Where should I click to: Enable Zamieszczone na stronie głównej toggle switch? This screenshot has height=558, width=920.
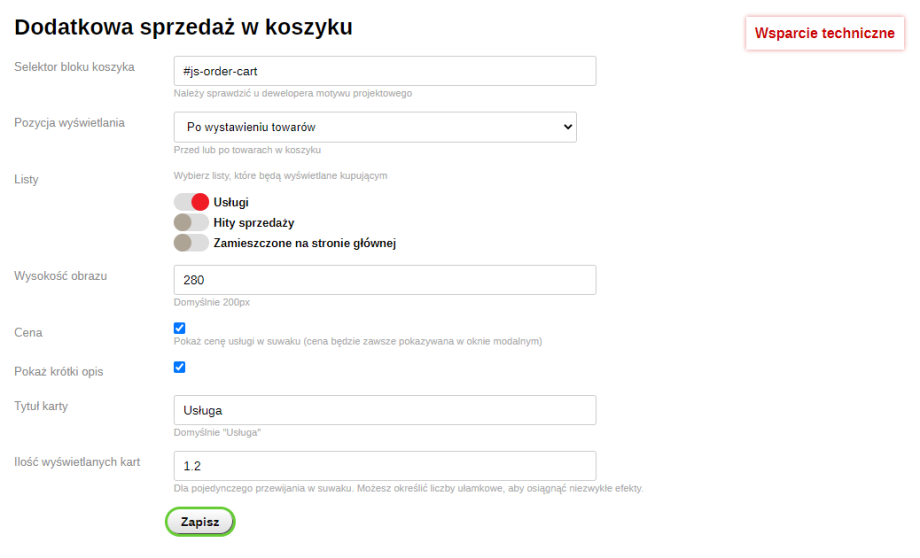[191, 242]
